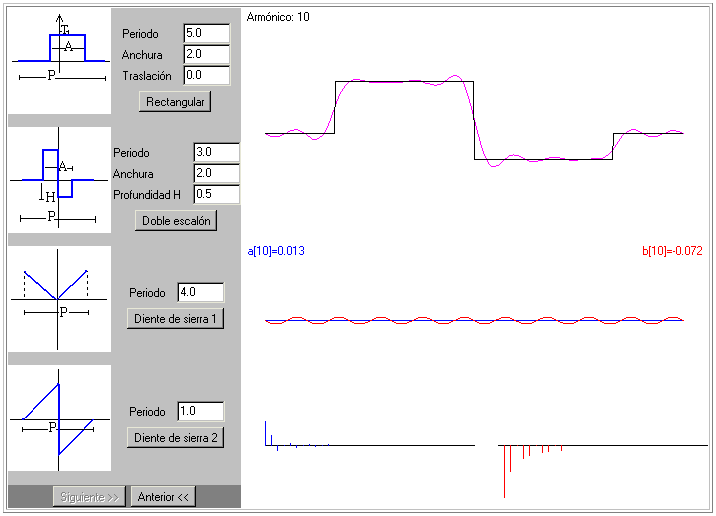Click the Diente de sierra 1 button
Image resolution: width=716 pixels, height=516 pixels.
tap(175, 319)
